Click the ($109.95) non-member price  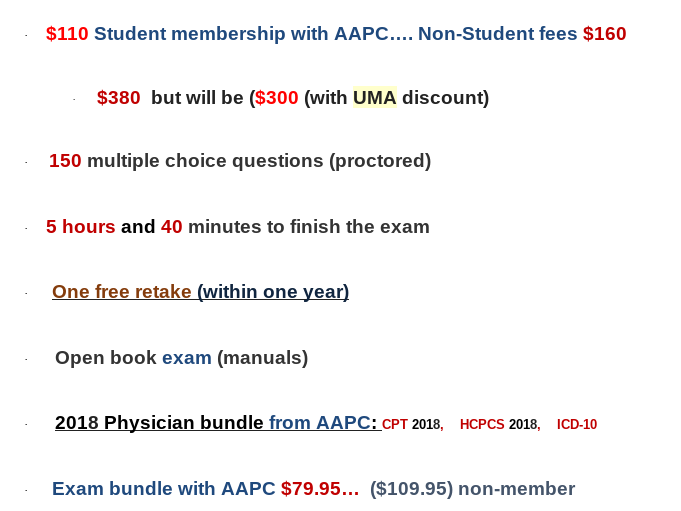411,489
